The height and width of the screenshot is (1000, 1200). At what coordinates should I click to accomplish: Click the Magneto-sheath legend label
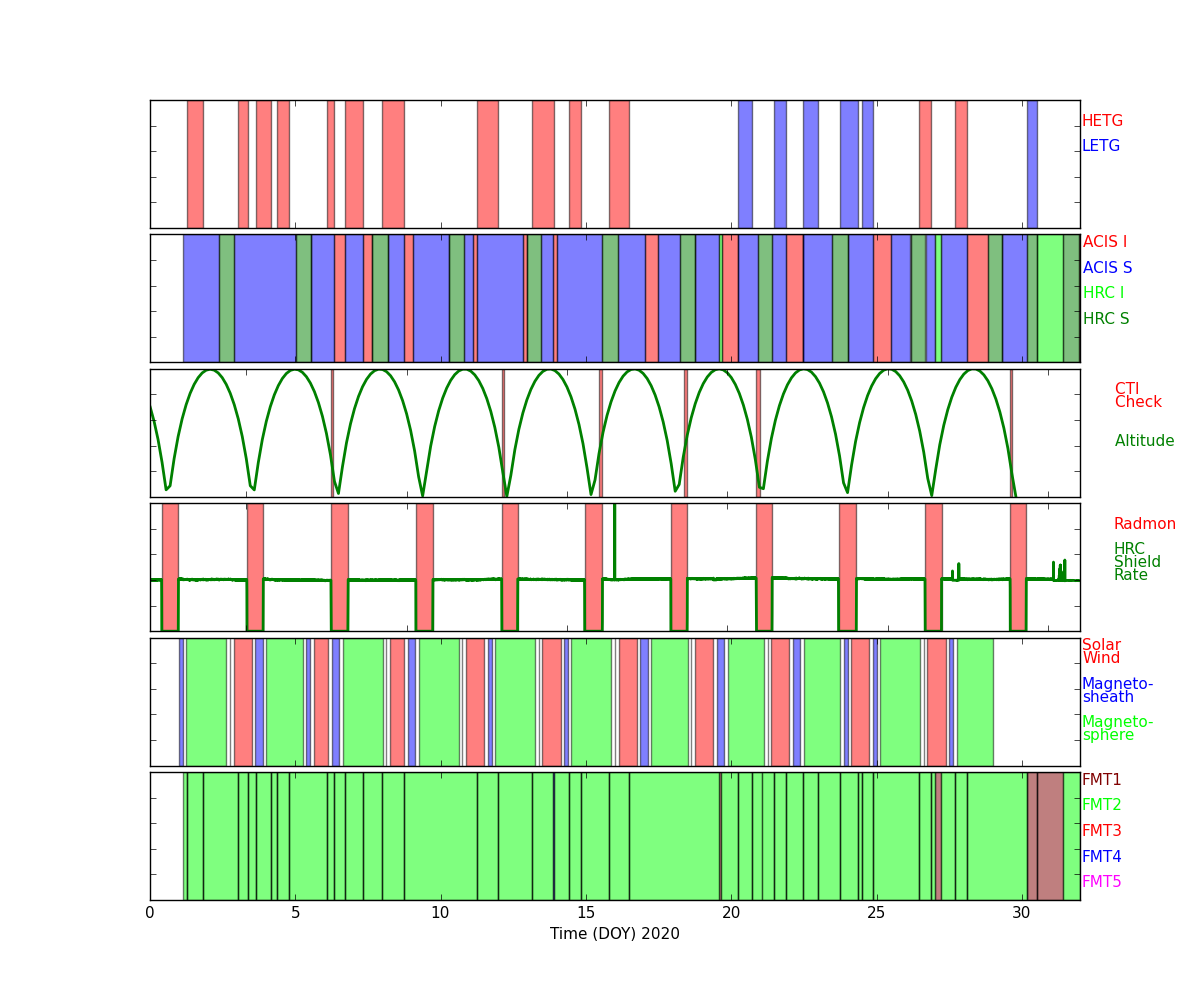coord(1117,691)
